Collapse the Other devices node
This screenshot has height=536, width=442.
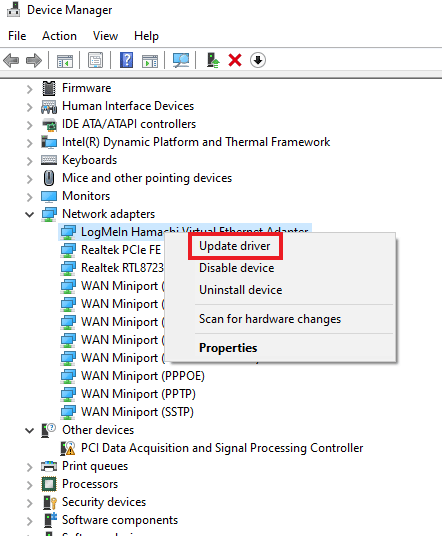click(30, 431)
